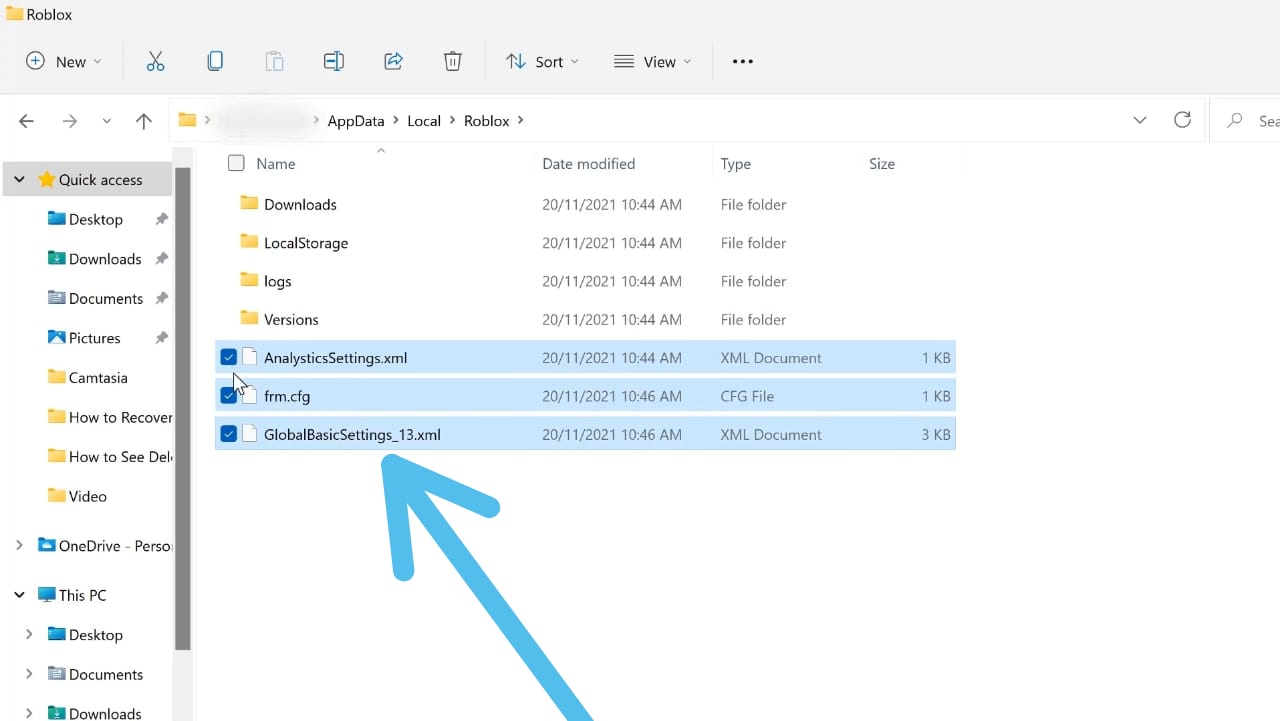Open the Sort dropdown menu
The image size is (1280, 721).
pos(542,62)
